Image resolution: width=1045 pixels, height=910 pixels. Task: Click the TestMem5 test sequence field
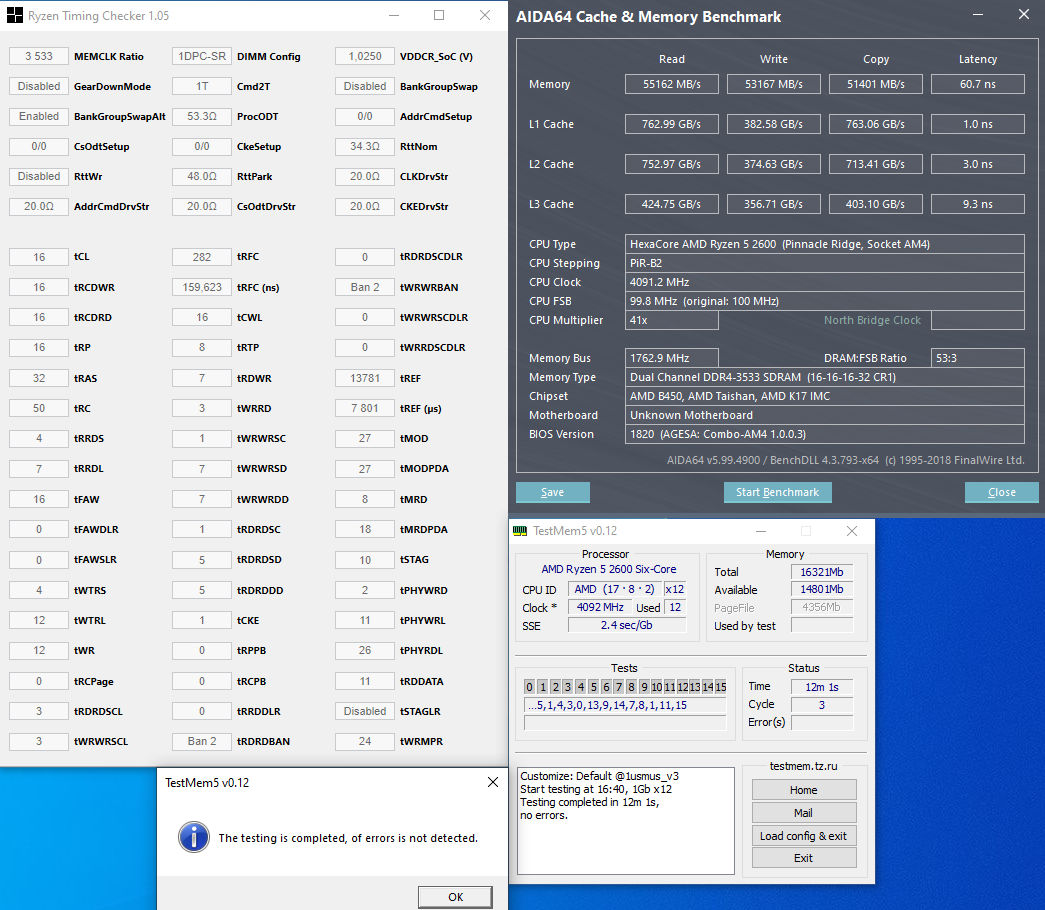pyautogui.click(x=625, y=705)
